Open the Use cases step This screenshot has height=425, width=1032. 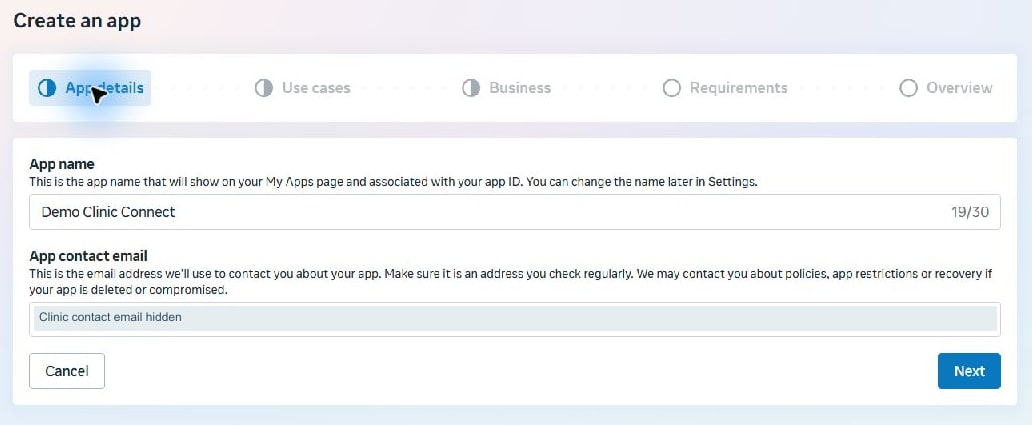click(x=303, y=88)
